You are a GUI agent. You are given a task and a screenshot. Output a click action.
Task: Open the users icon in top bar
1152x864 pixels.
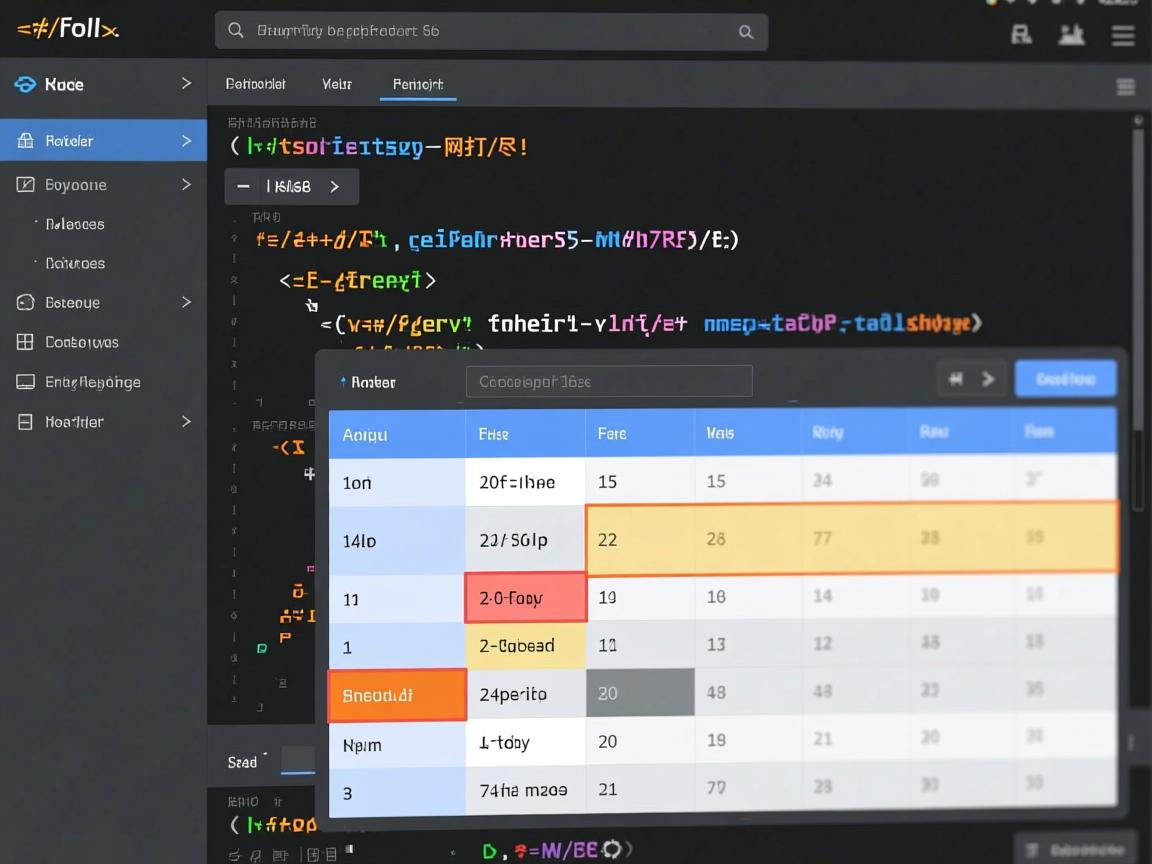coord(1071,35)
